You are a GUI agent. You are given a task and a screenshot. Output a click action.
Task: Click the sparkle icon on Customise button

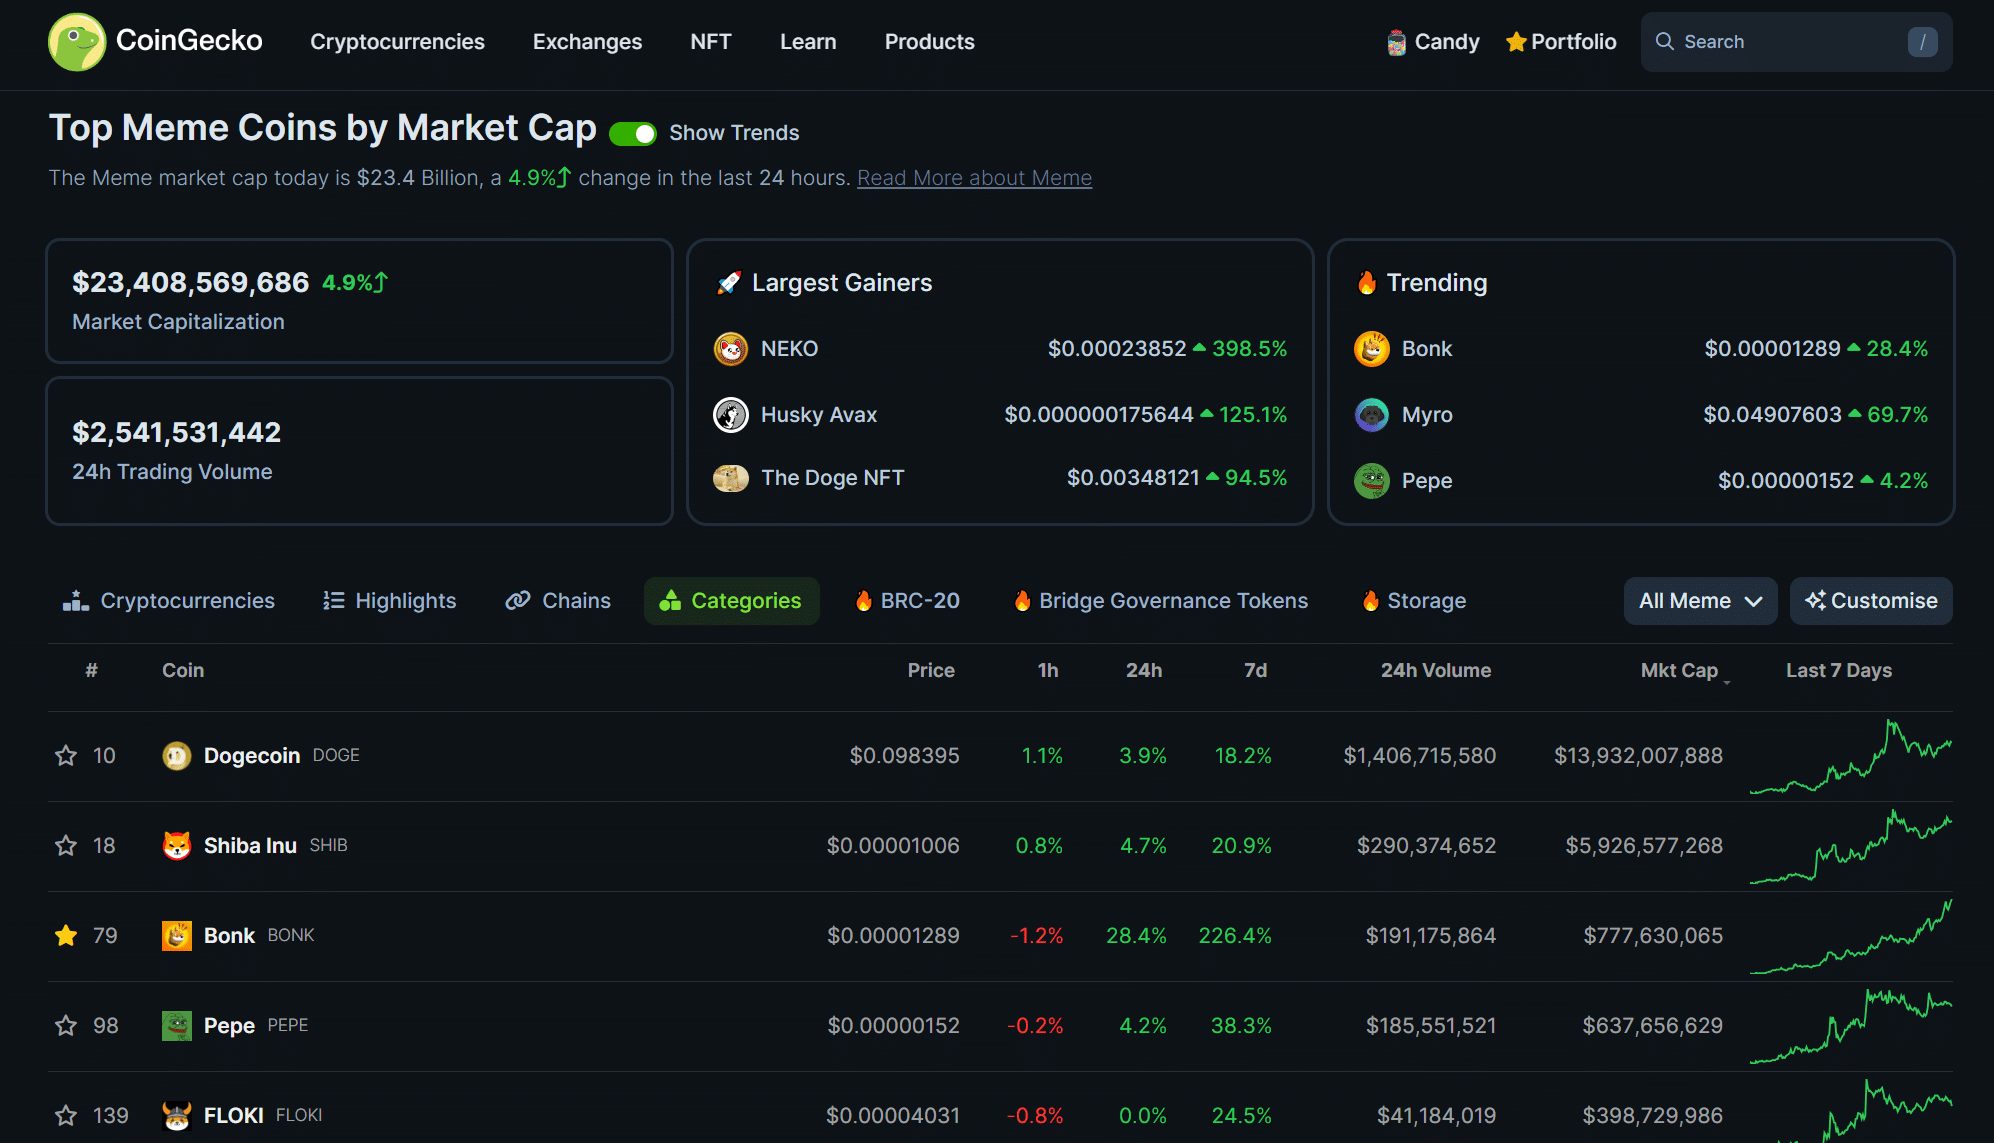click(1815, 600)
